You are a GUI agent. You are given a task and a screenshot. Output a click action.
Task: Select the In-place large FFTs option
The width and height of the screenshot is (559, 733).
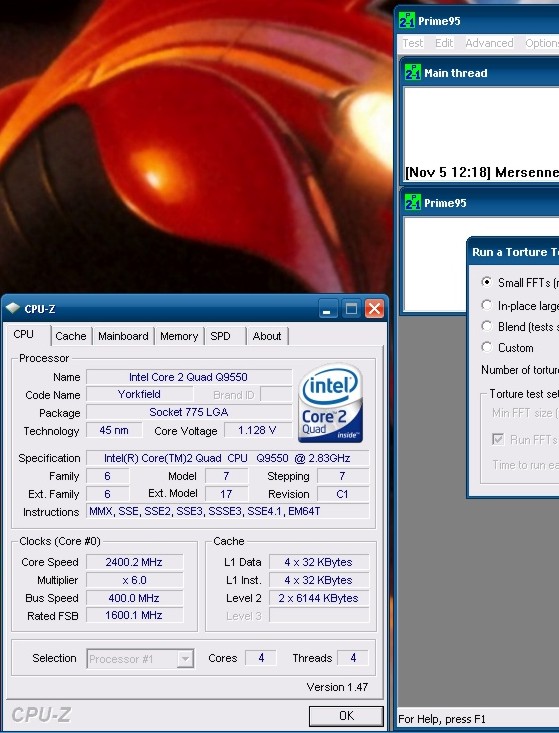(487, 305)
